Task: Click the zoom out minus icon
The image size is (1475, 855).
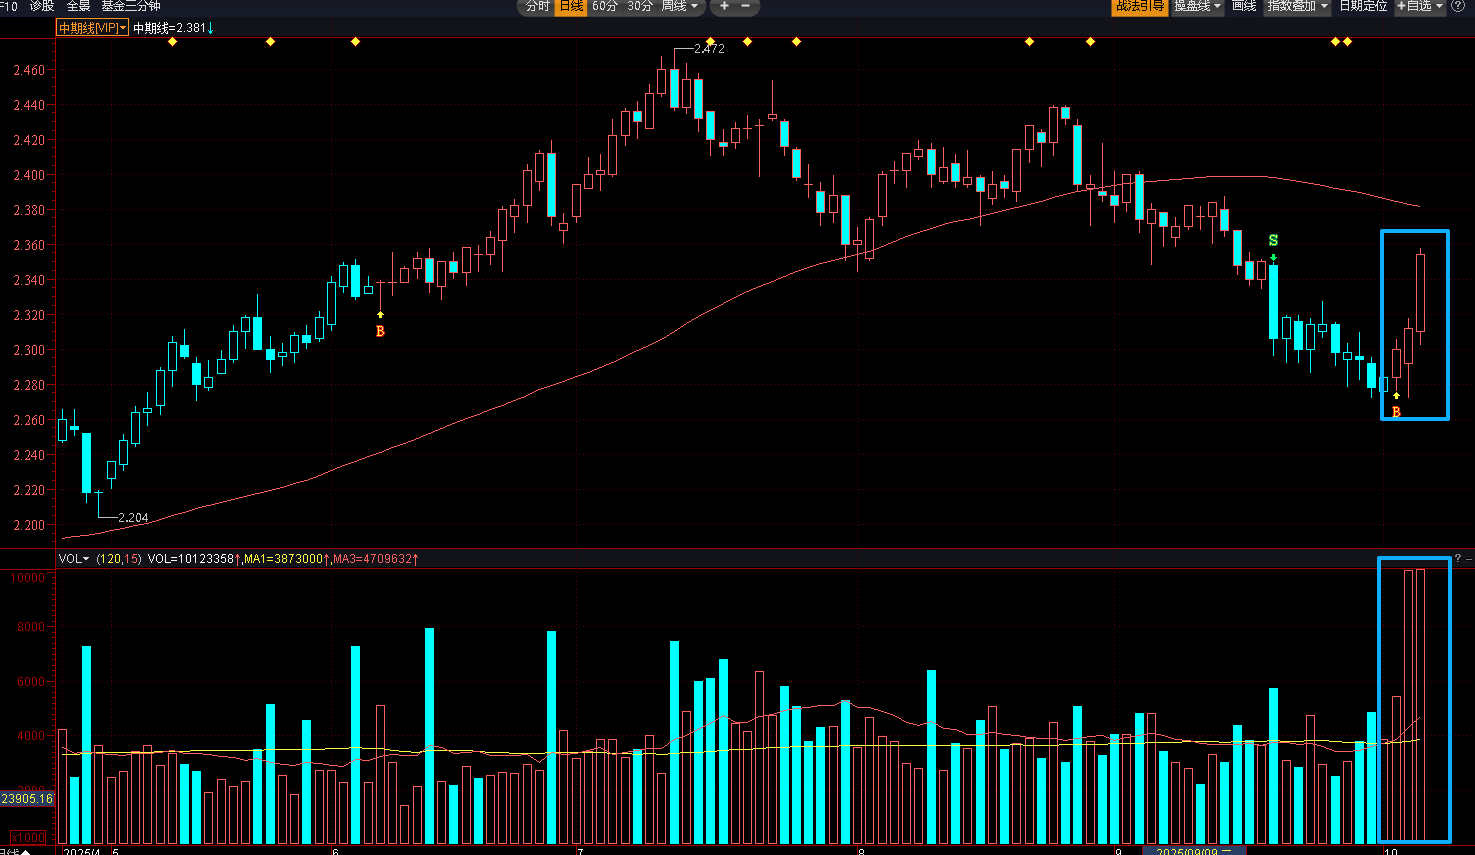Action: [745, 6]
